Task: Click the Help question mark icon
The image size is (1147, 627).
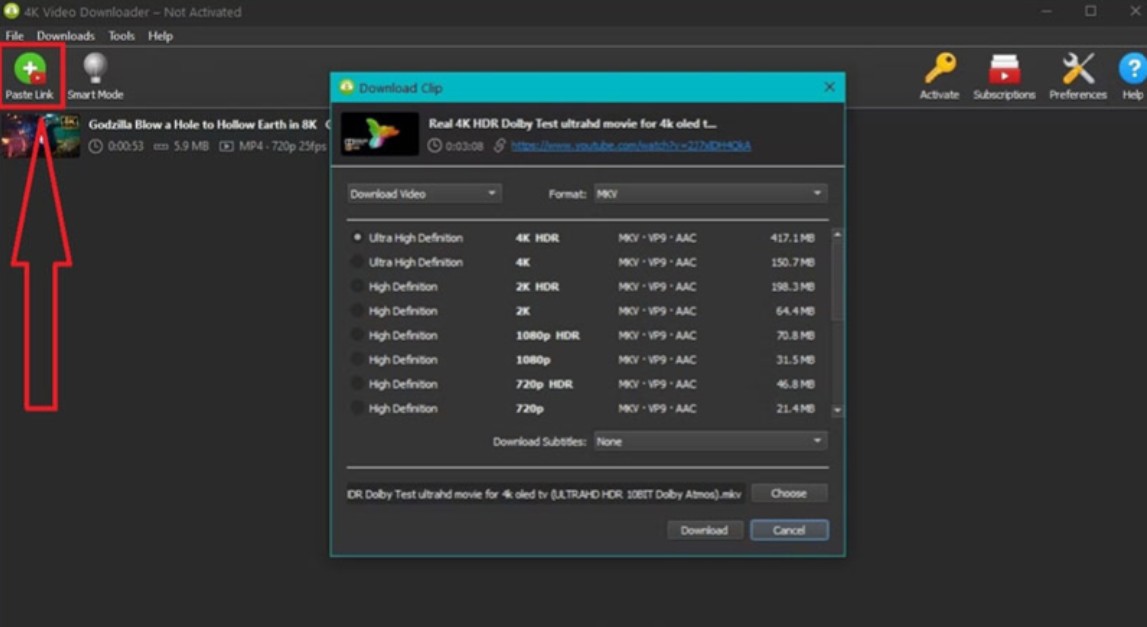Action: click(x=1132, y=69)
